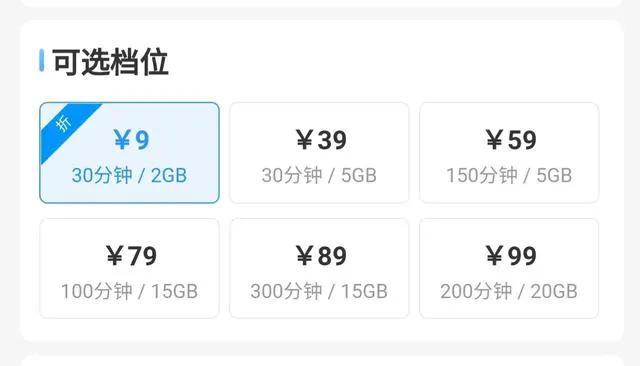Screen dimensions: 640x366
Task: Pick the ¥59 tier card
Action: pos(509,153)
